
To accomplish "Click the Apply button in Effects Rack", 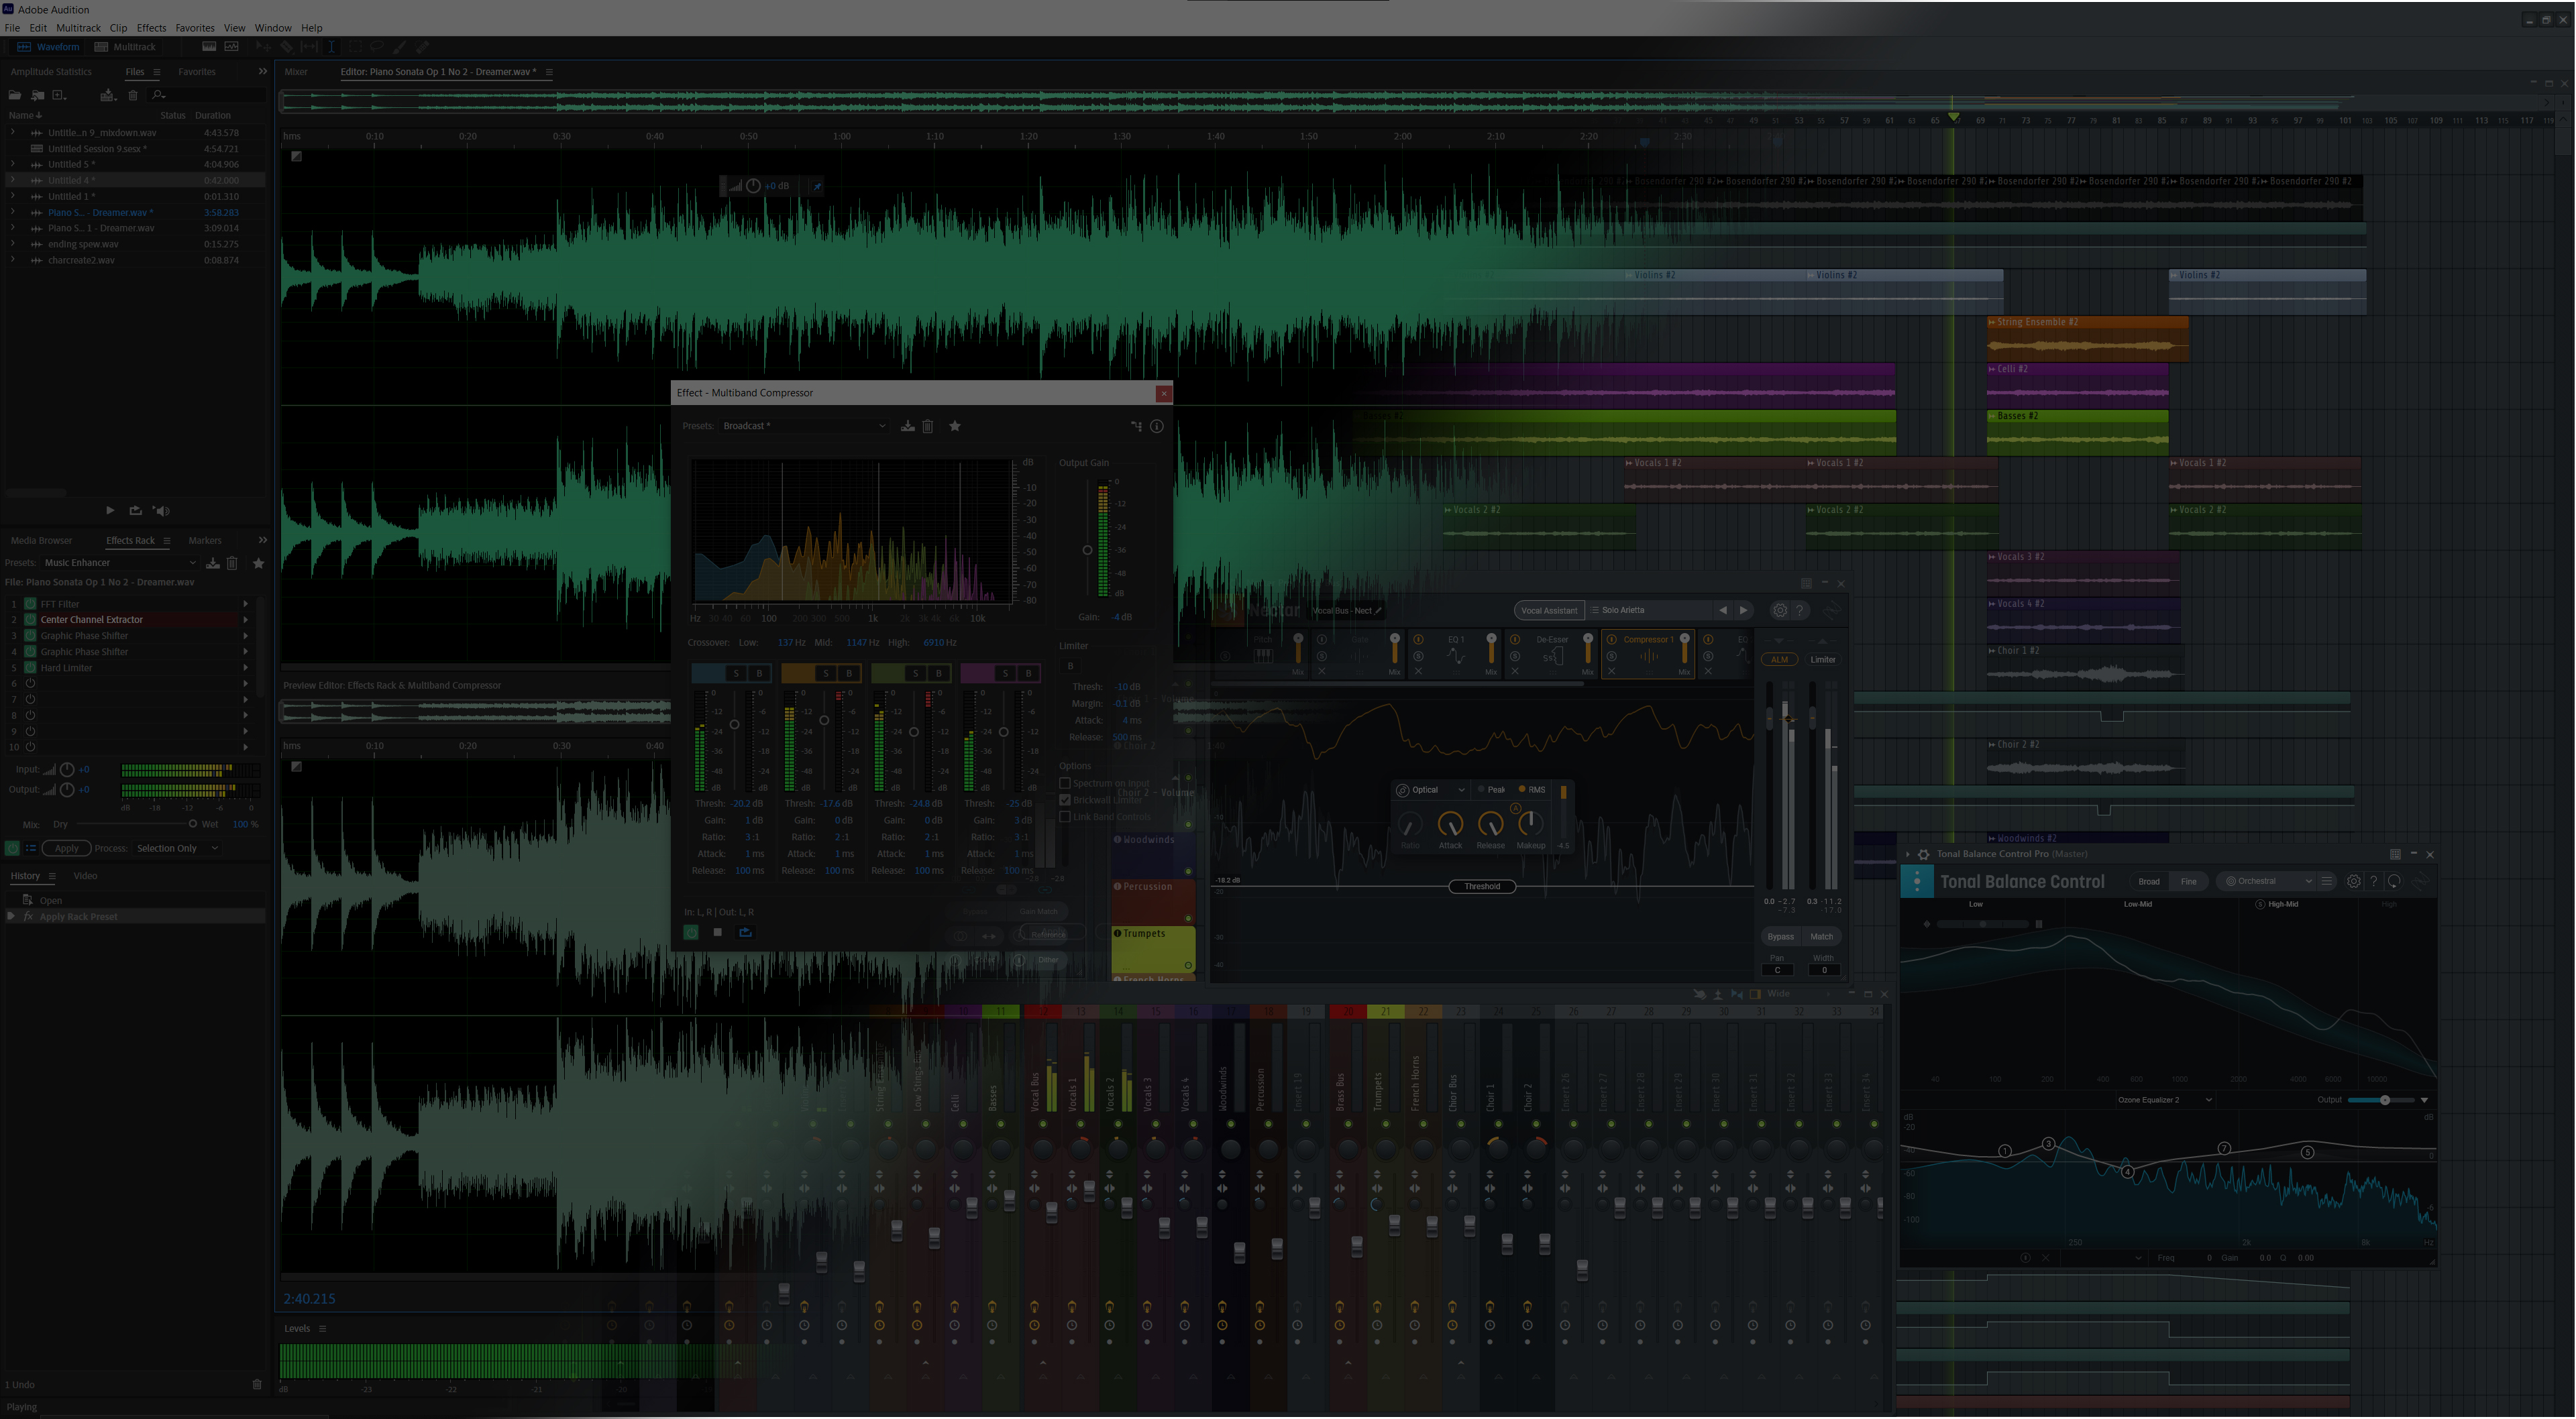I will (66, 848).
